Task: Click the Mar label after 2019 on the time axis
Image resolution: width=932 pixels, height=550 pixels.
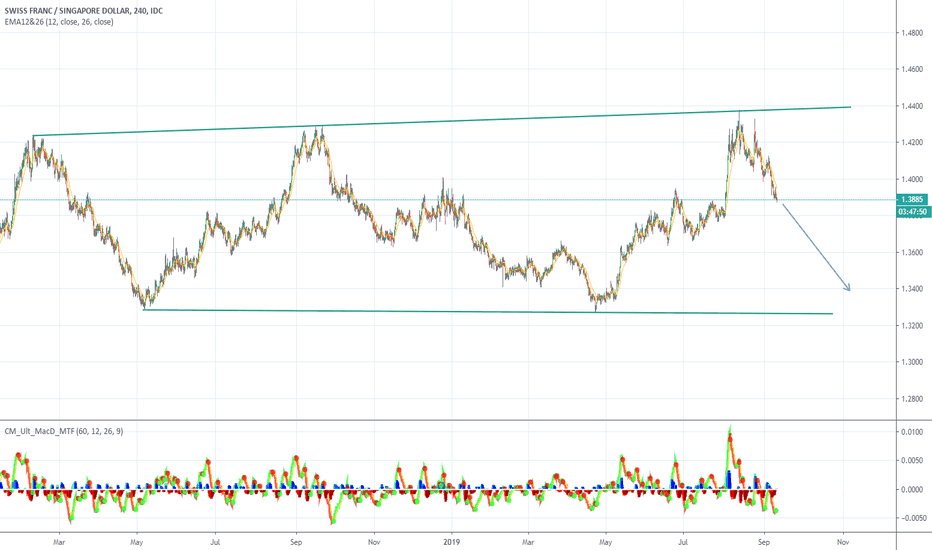Action: pyautogui.click(x=528, y=542)
